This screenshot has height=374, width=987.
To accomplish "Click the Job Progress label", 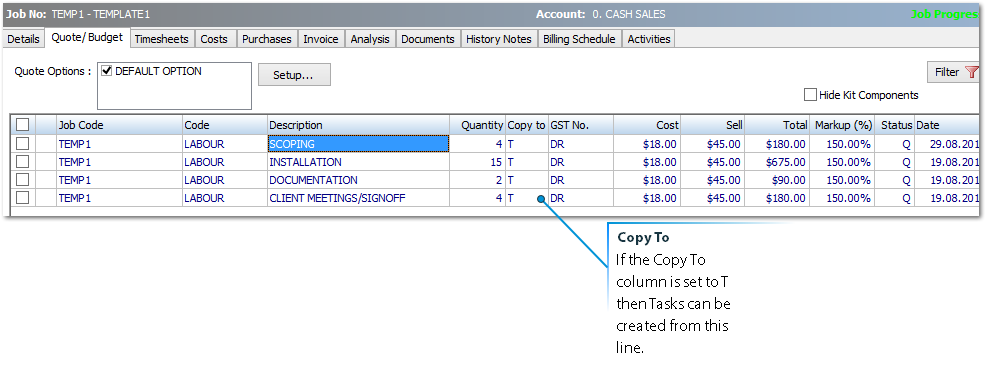I will [x=946, y=14].
